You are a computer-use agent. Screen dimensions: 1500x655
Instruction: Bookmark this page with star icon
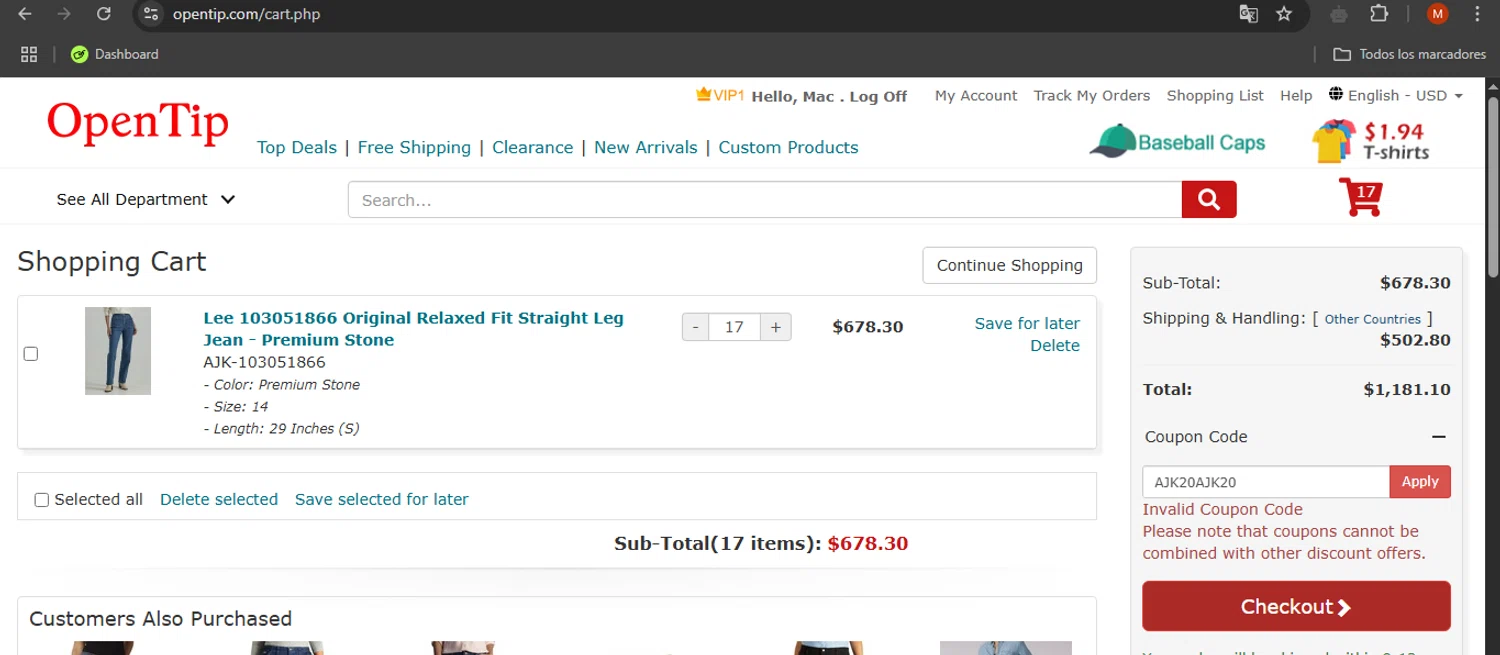tap(1284, 14)
